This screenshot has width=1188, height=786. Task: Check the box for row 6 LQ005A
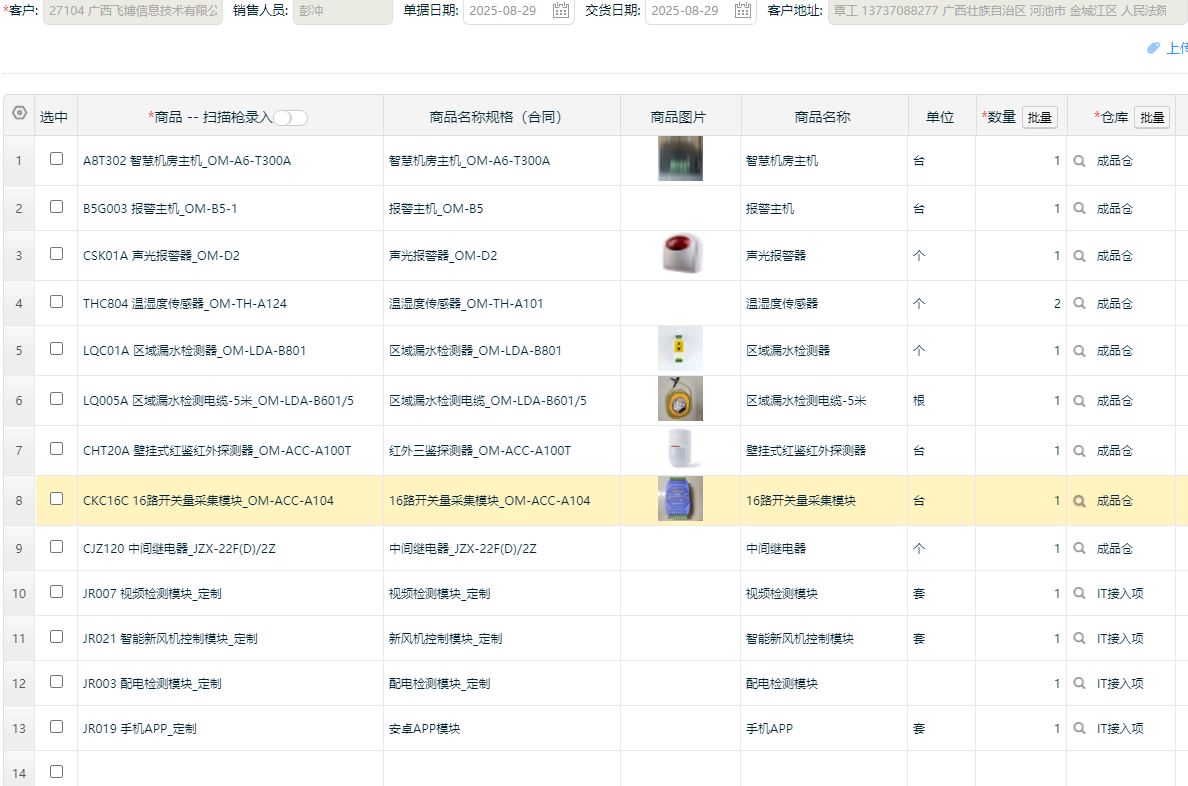(56, 398)
